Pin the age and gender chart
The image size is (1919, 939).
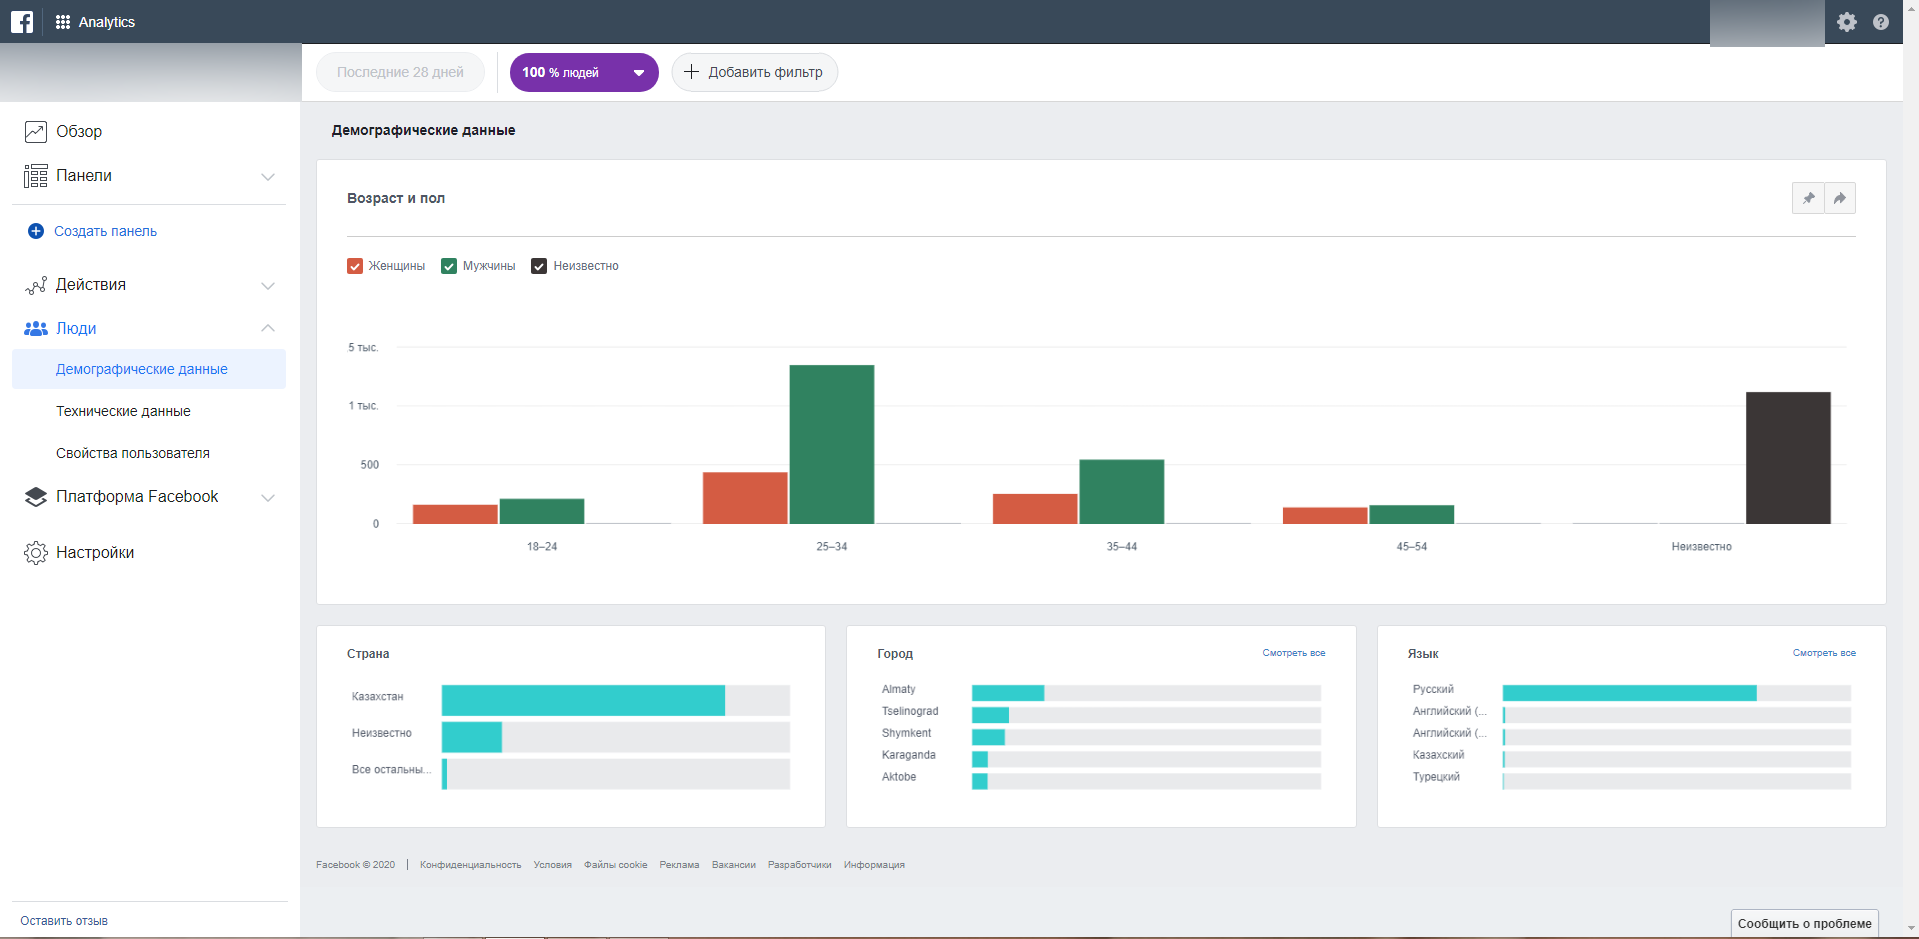[1808, 198]
